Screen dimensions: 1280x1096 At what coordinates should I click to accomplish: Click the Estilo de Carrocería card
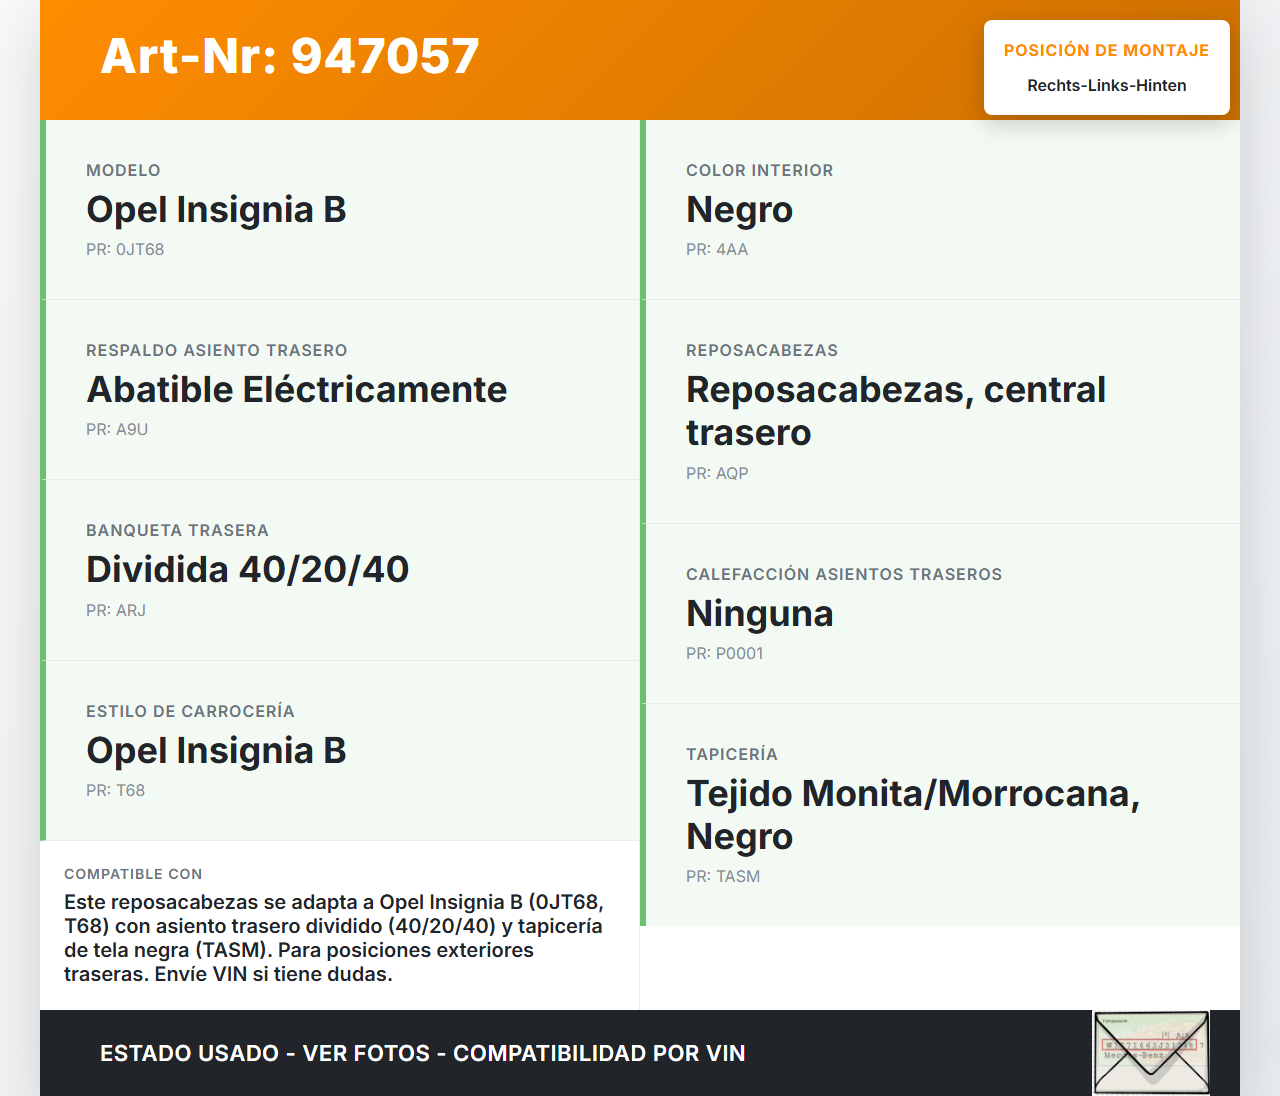(340, 751)
